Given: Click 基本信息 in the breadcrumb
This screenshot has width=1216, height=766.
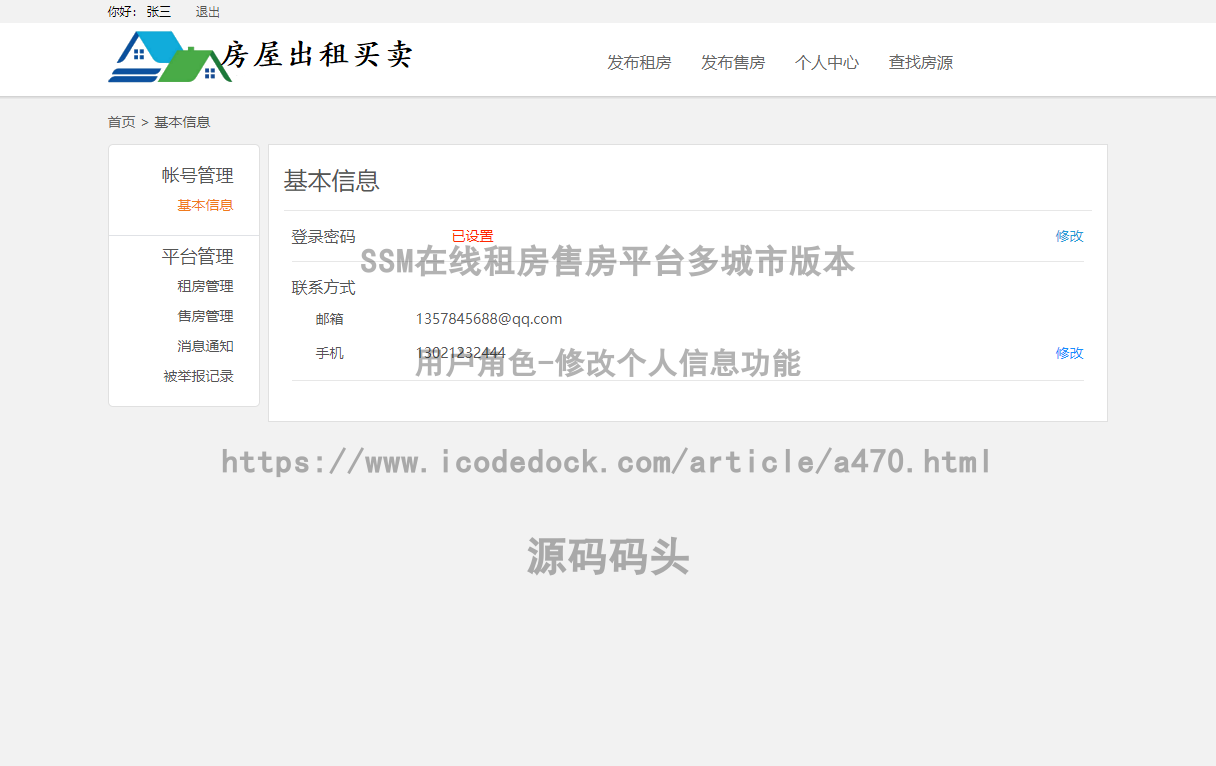Looking at the screenshot, I should click(182, 121).
